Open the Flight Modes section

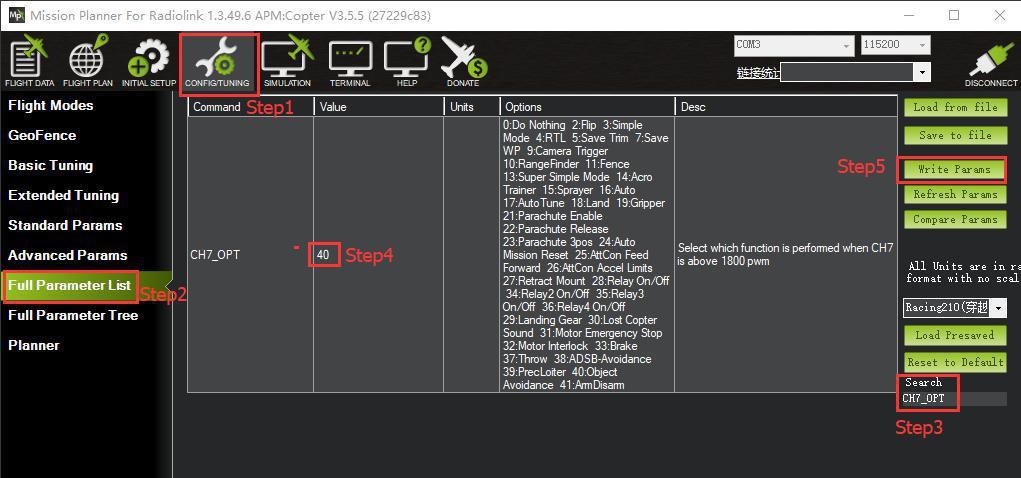pos(51,105)
